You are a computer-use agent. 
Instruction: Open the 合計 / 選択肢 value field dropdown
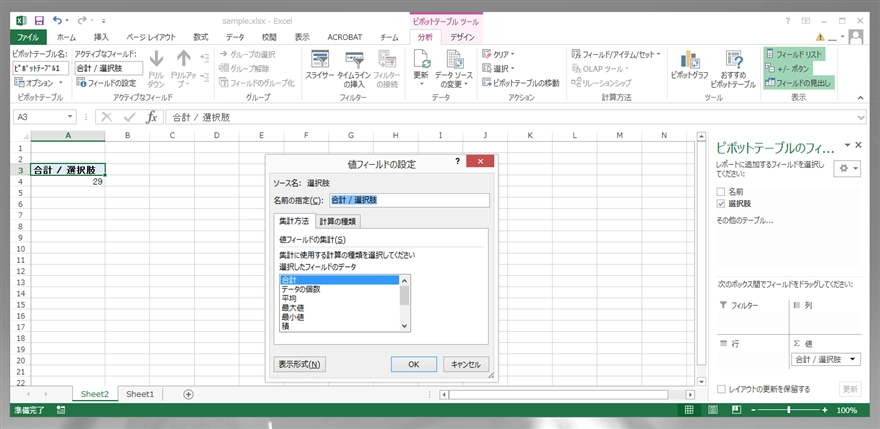pos(854,359)
